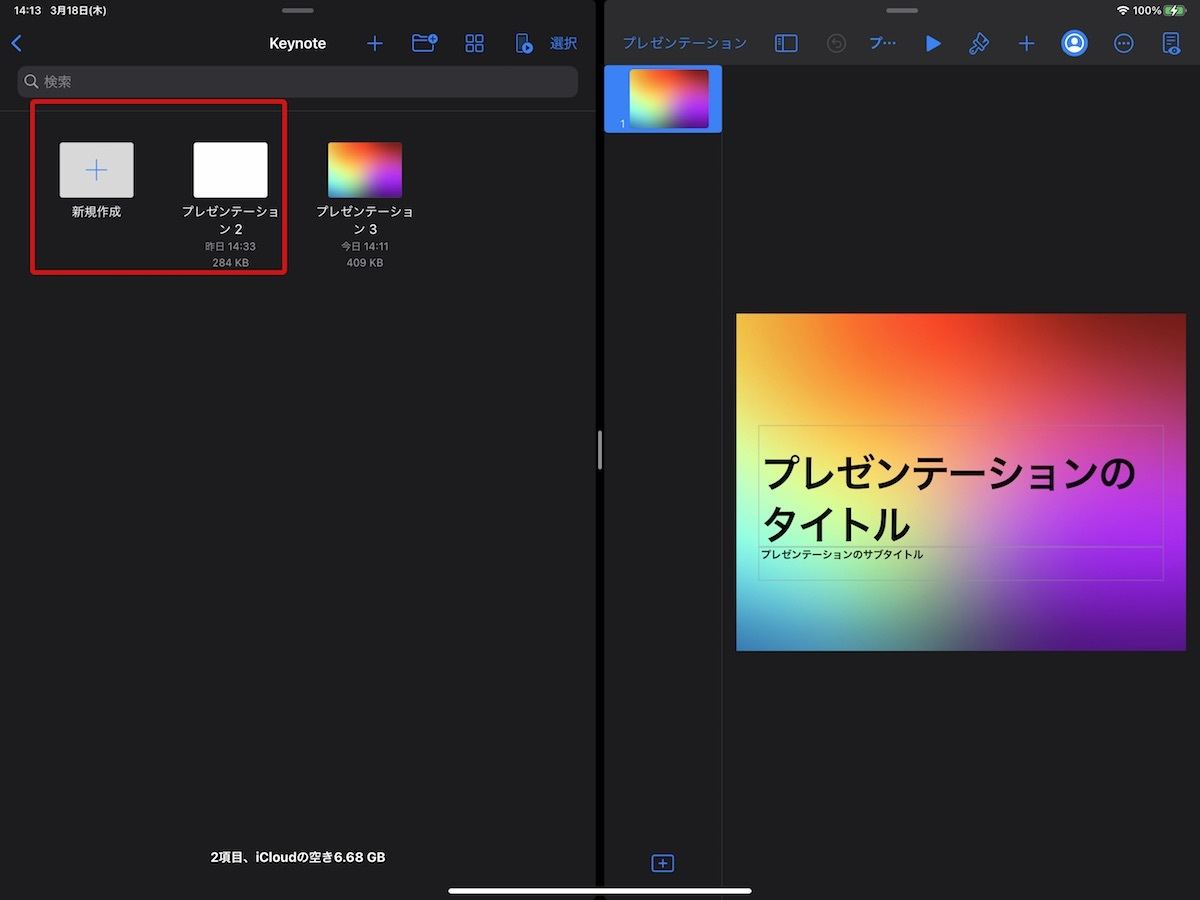Switch view using the grid icon
This screenshot has width=1200, height=900.
point(475,44)
